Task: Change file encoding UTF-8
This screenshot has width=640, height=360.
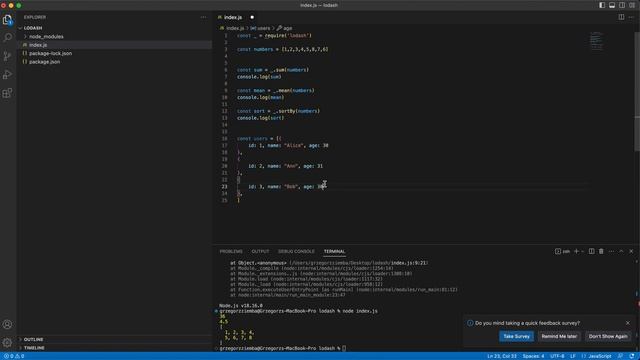Action: 557,356
